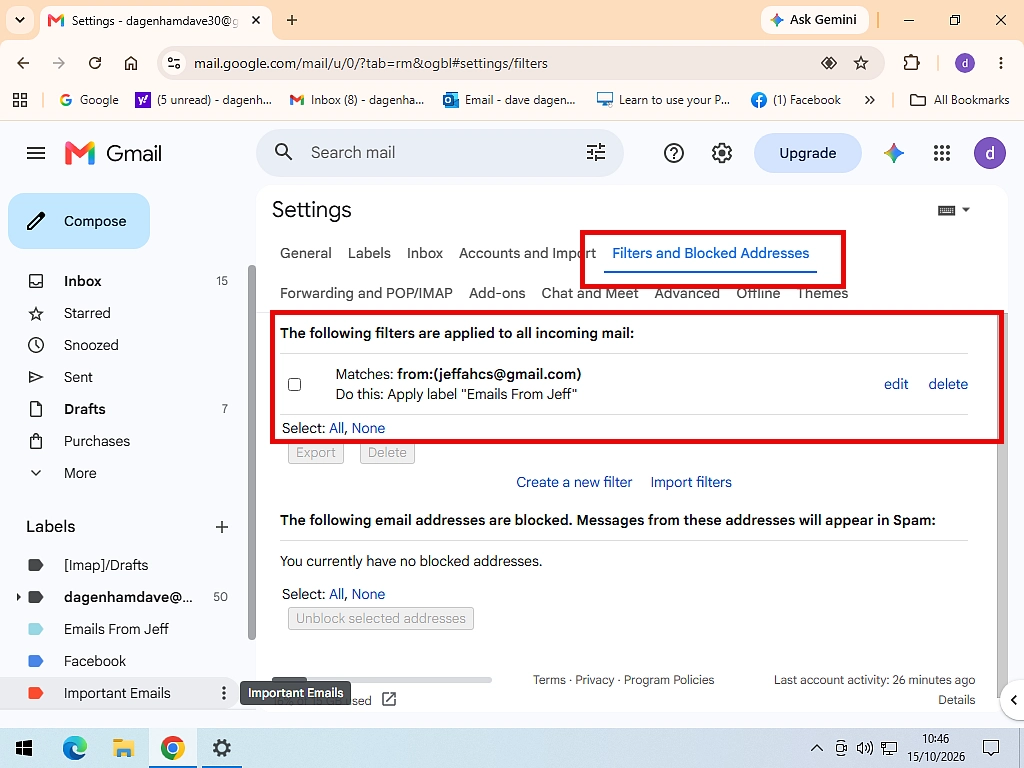Click Import filters link
Image resolution: width=1024 pixels, height=768 pixels.
pyautogui.click(x=691, y=482)
